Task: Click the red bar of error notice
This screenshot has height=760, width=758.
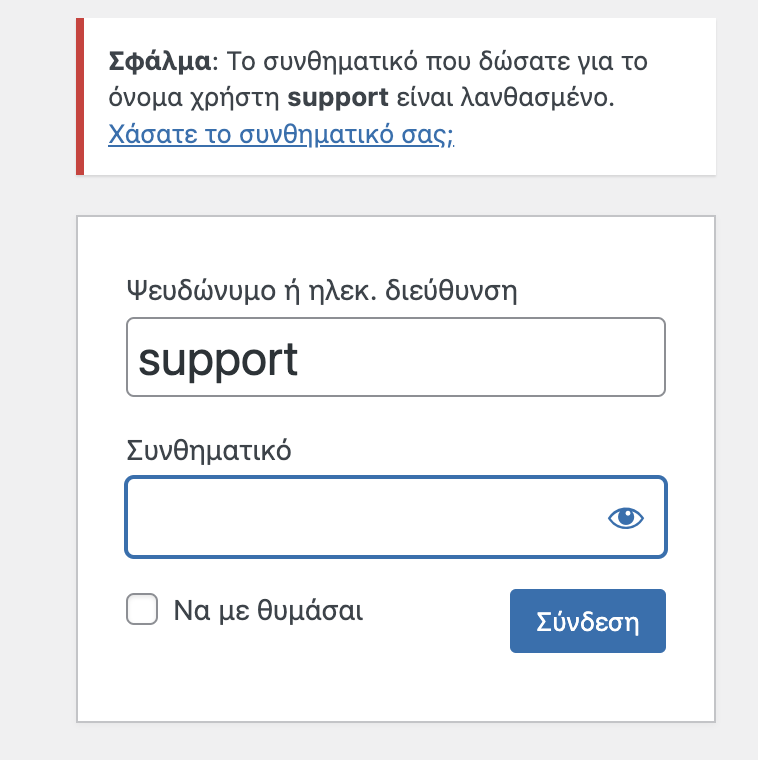Action: tap(80, 96)
